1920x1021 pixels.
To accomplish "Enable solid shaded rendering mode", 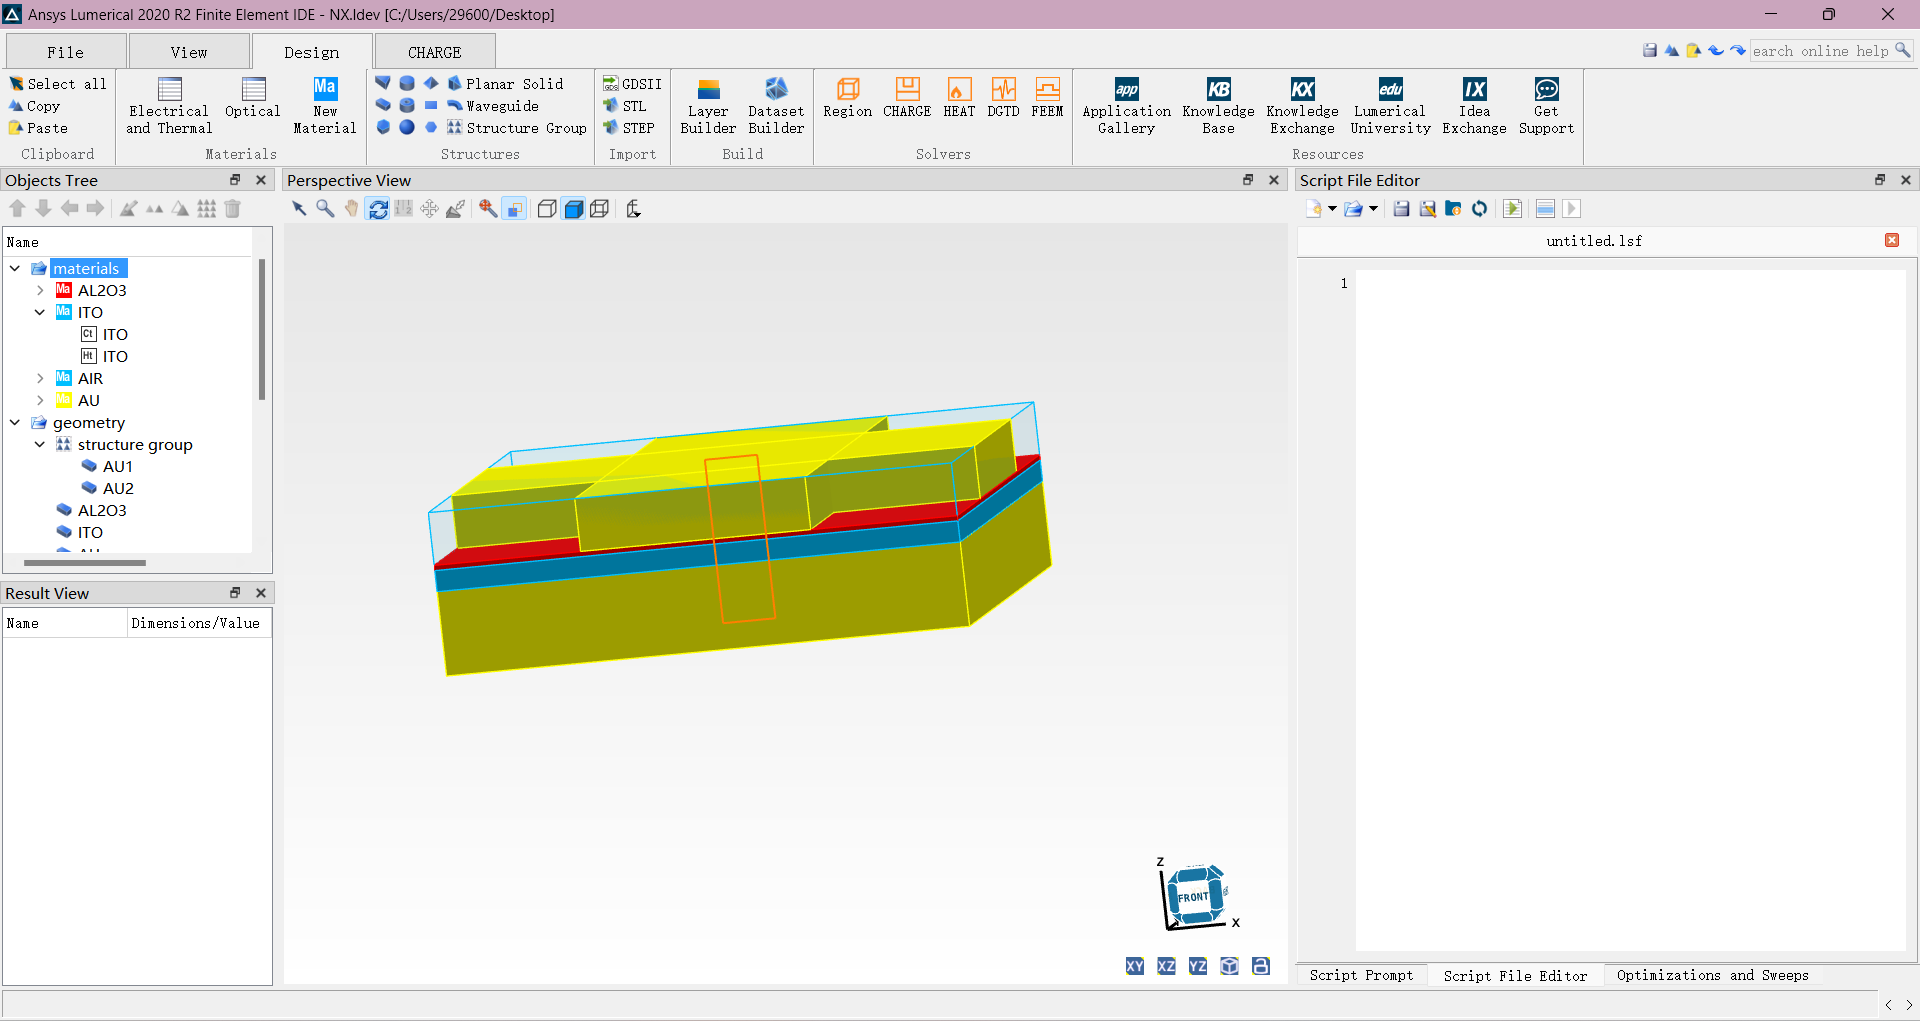I will click(x=573, y=208).
